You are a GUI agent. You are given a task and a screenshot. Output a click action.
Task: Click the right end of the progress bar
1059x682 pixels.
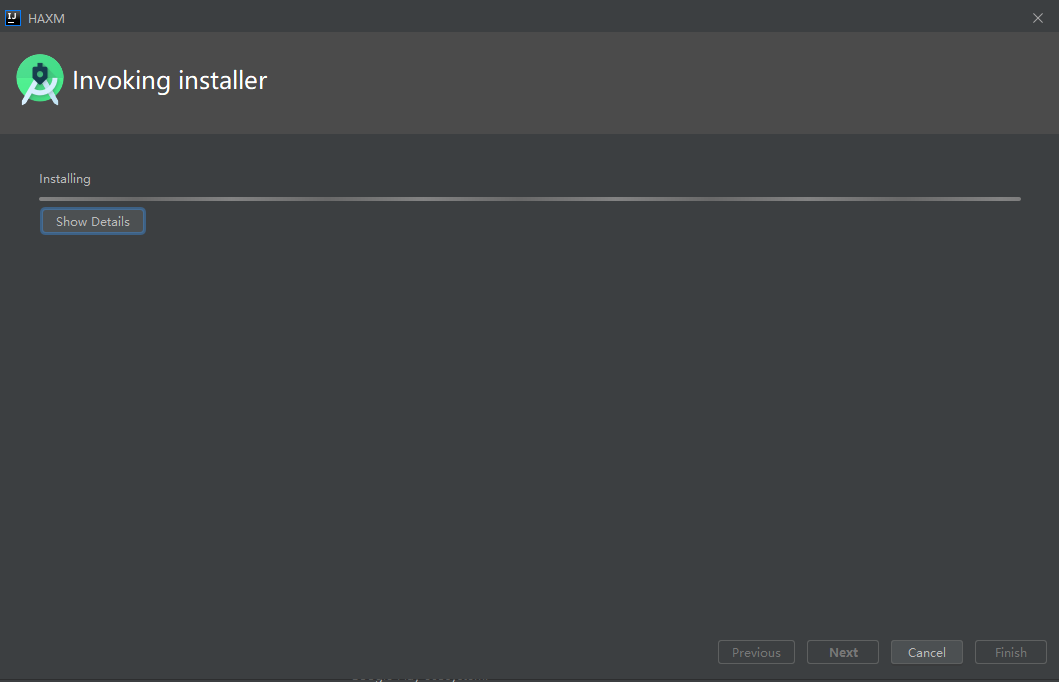(1015, 198)
